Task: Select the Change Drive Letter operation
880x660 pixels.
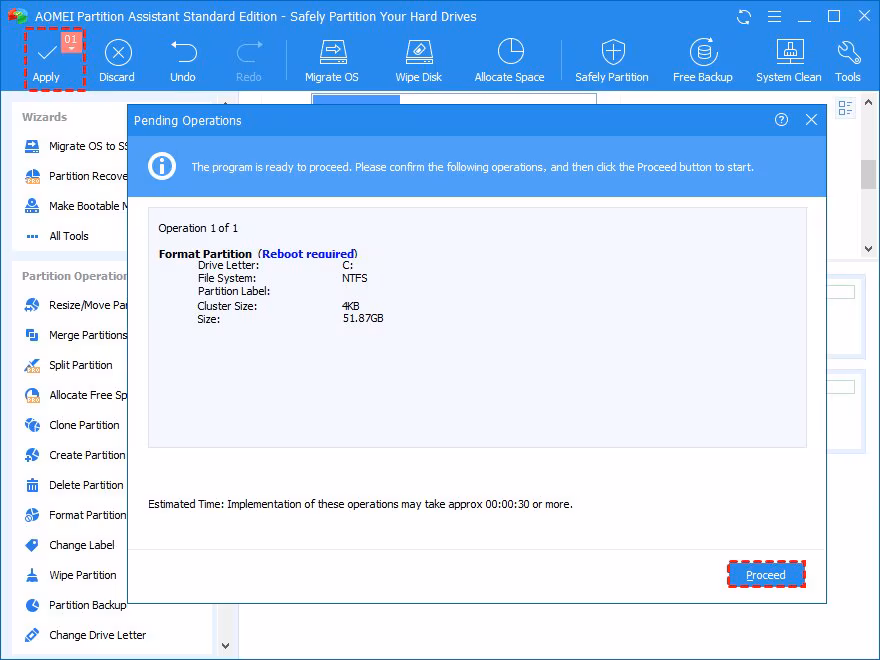Action: coord(85,635)
